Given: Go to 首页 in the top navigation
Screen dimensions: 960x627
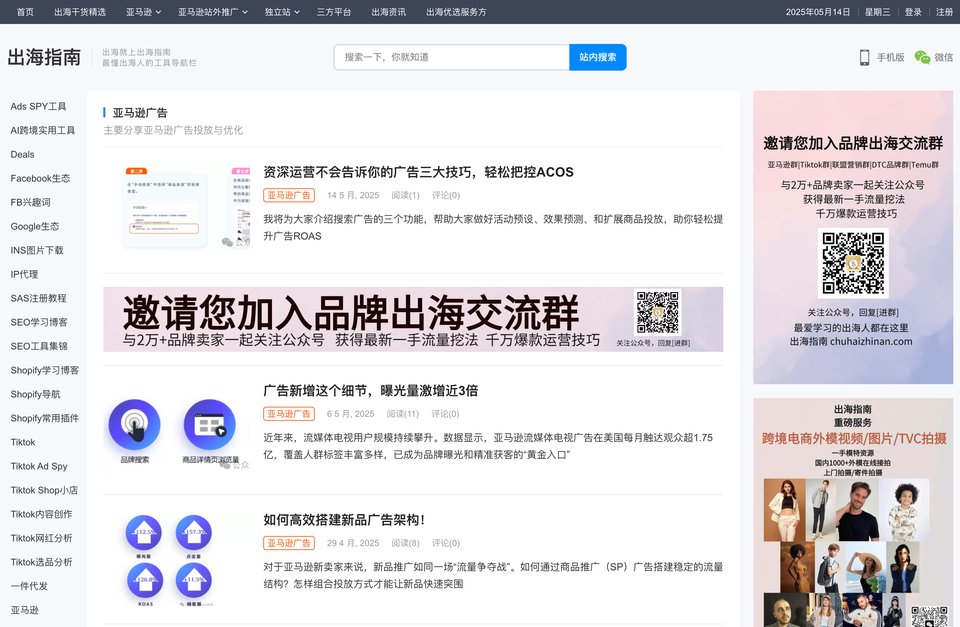Looking at the screenshot, I should [x=25, y=12].
